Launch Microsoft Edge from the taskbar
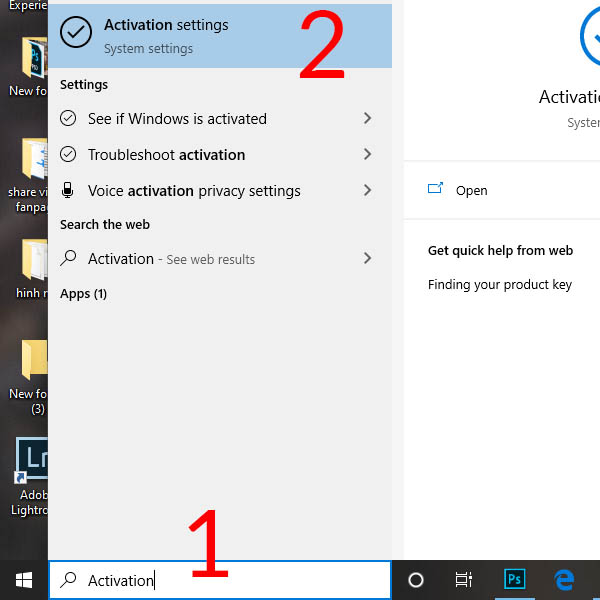This screenshot has height=600, width=600. pos(564,580)
